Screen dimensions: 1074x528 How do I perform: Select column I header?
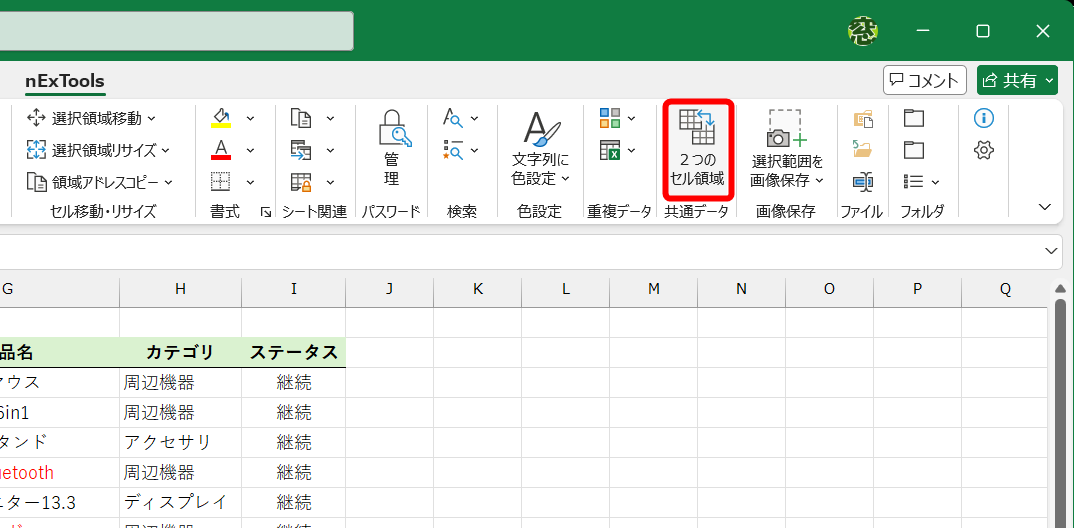293,289
